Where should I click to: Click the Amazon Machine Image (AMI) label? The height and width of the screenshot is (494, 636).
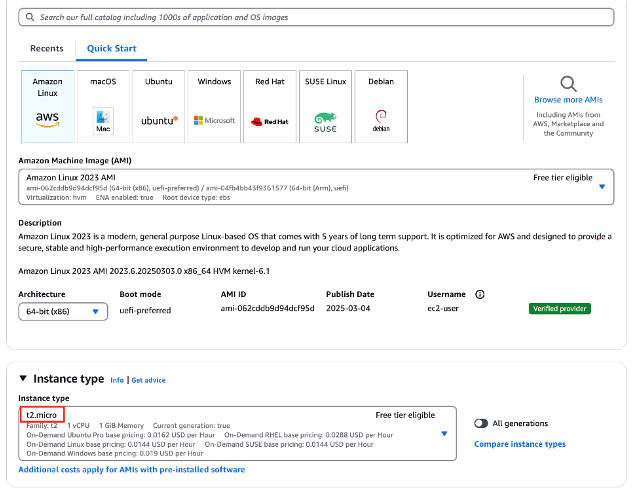coord(75,161)
